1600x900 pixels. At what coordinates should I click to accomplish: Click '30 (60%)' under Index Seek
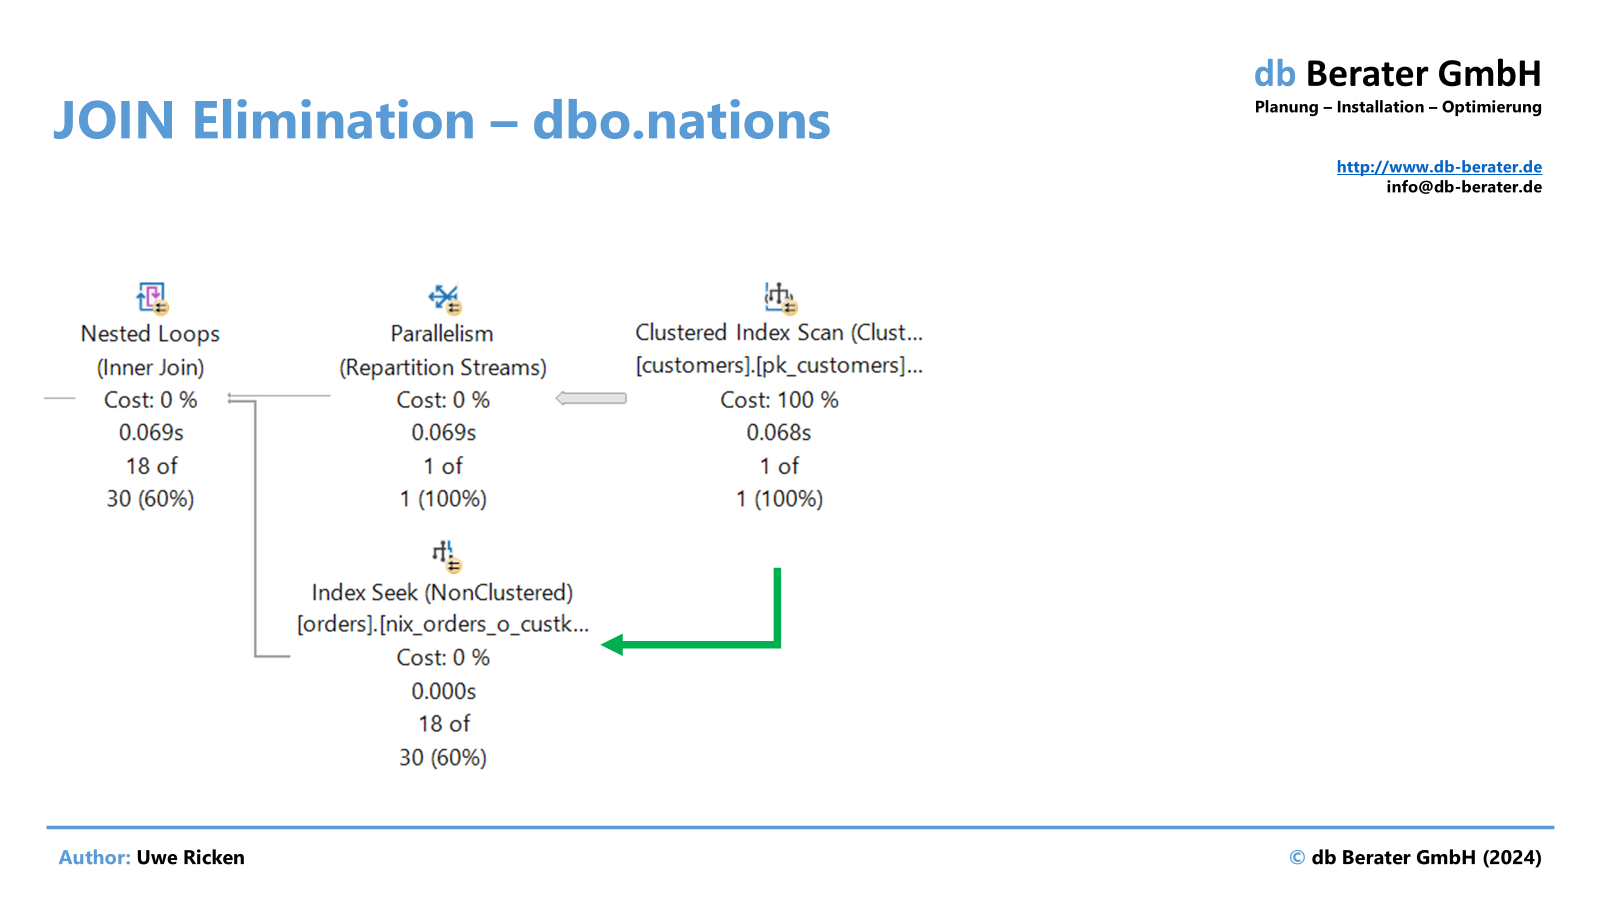pyautogui.click(x=443, y=758)
